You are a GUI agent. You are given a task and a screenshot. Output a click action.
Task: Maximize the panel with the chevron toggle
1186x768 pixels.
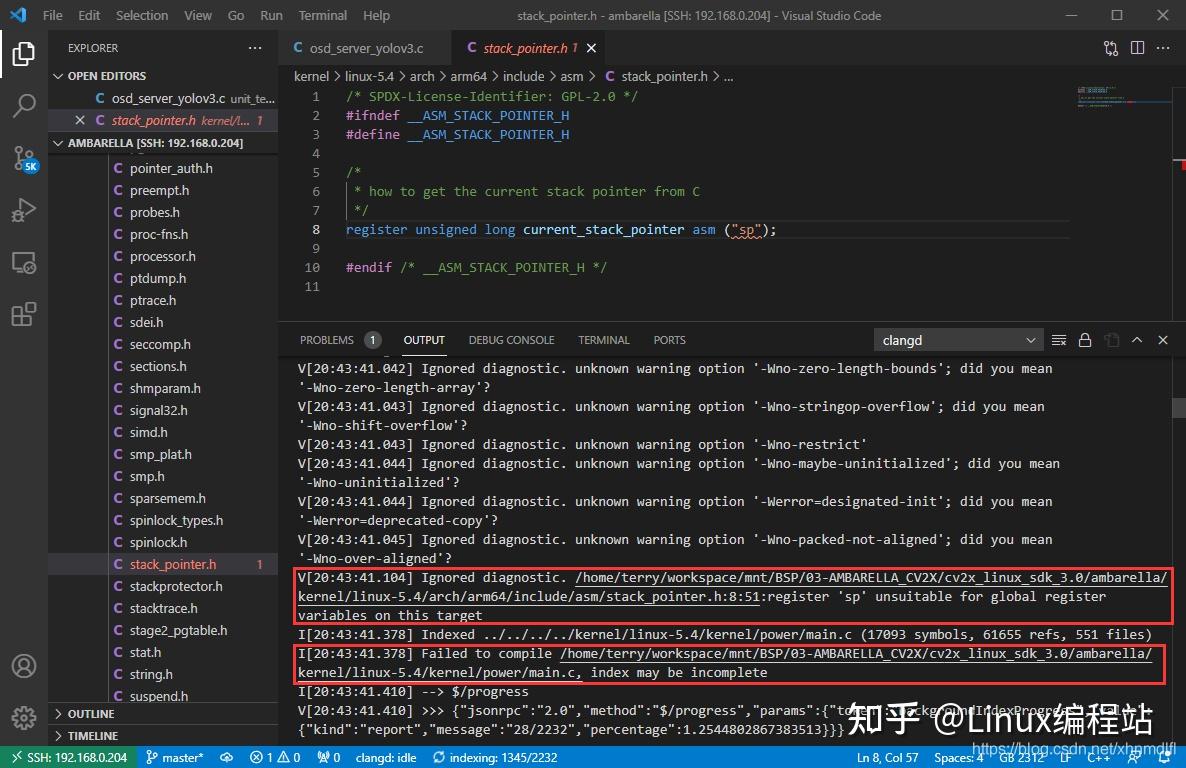pyautogui.click(x=1137, y=340)
